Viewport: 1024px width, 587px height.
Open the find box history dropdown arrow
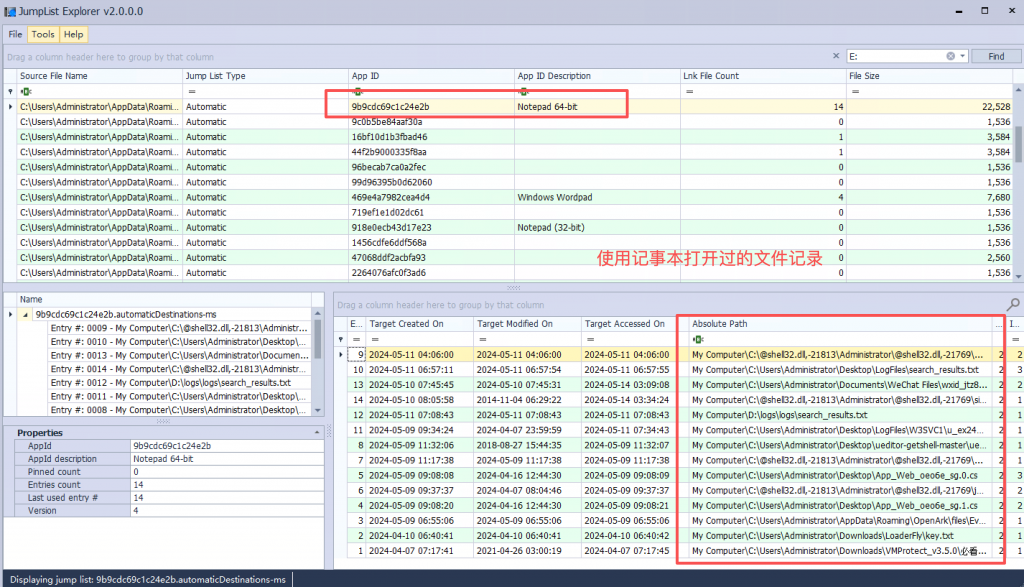click(x=962, y=57)
